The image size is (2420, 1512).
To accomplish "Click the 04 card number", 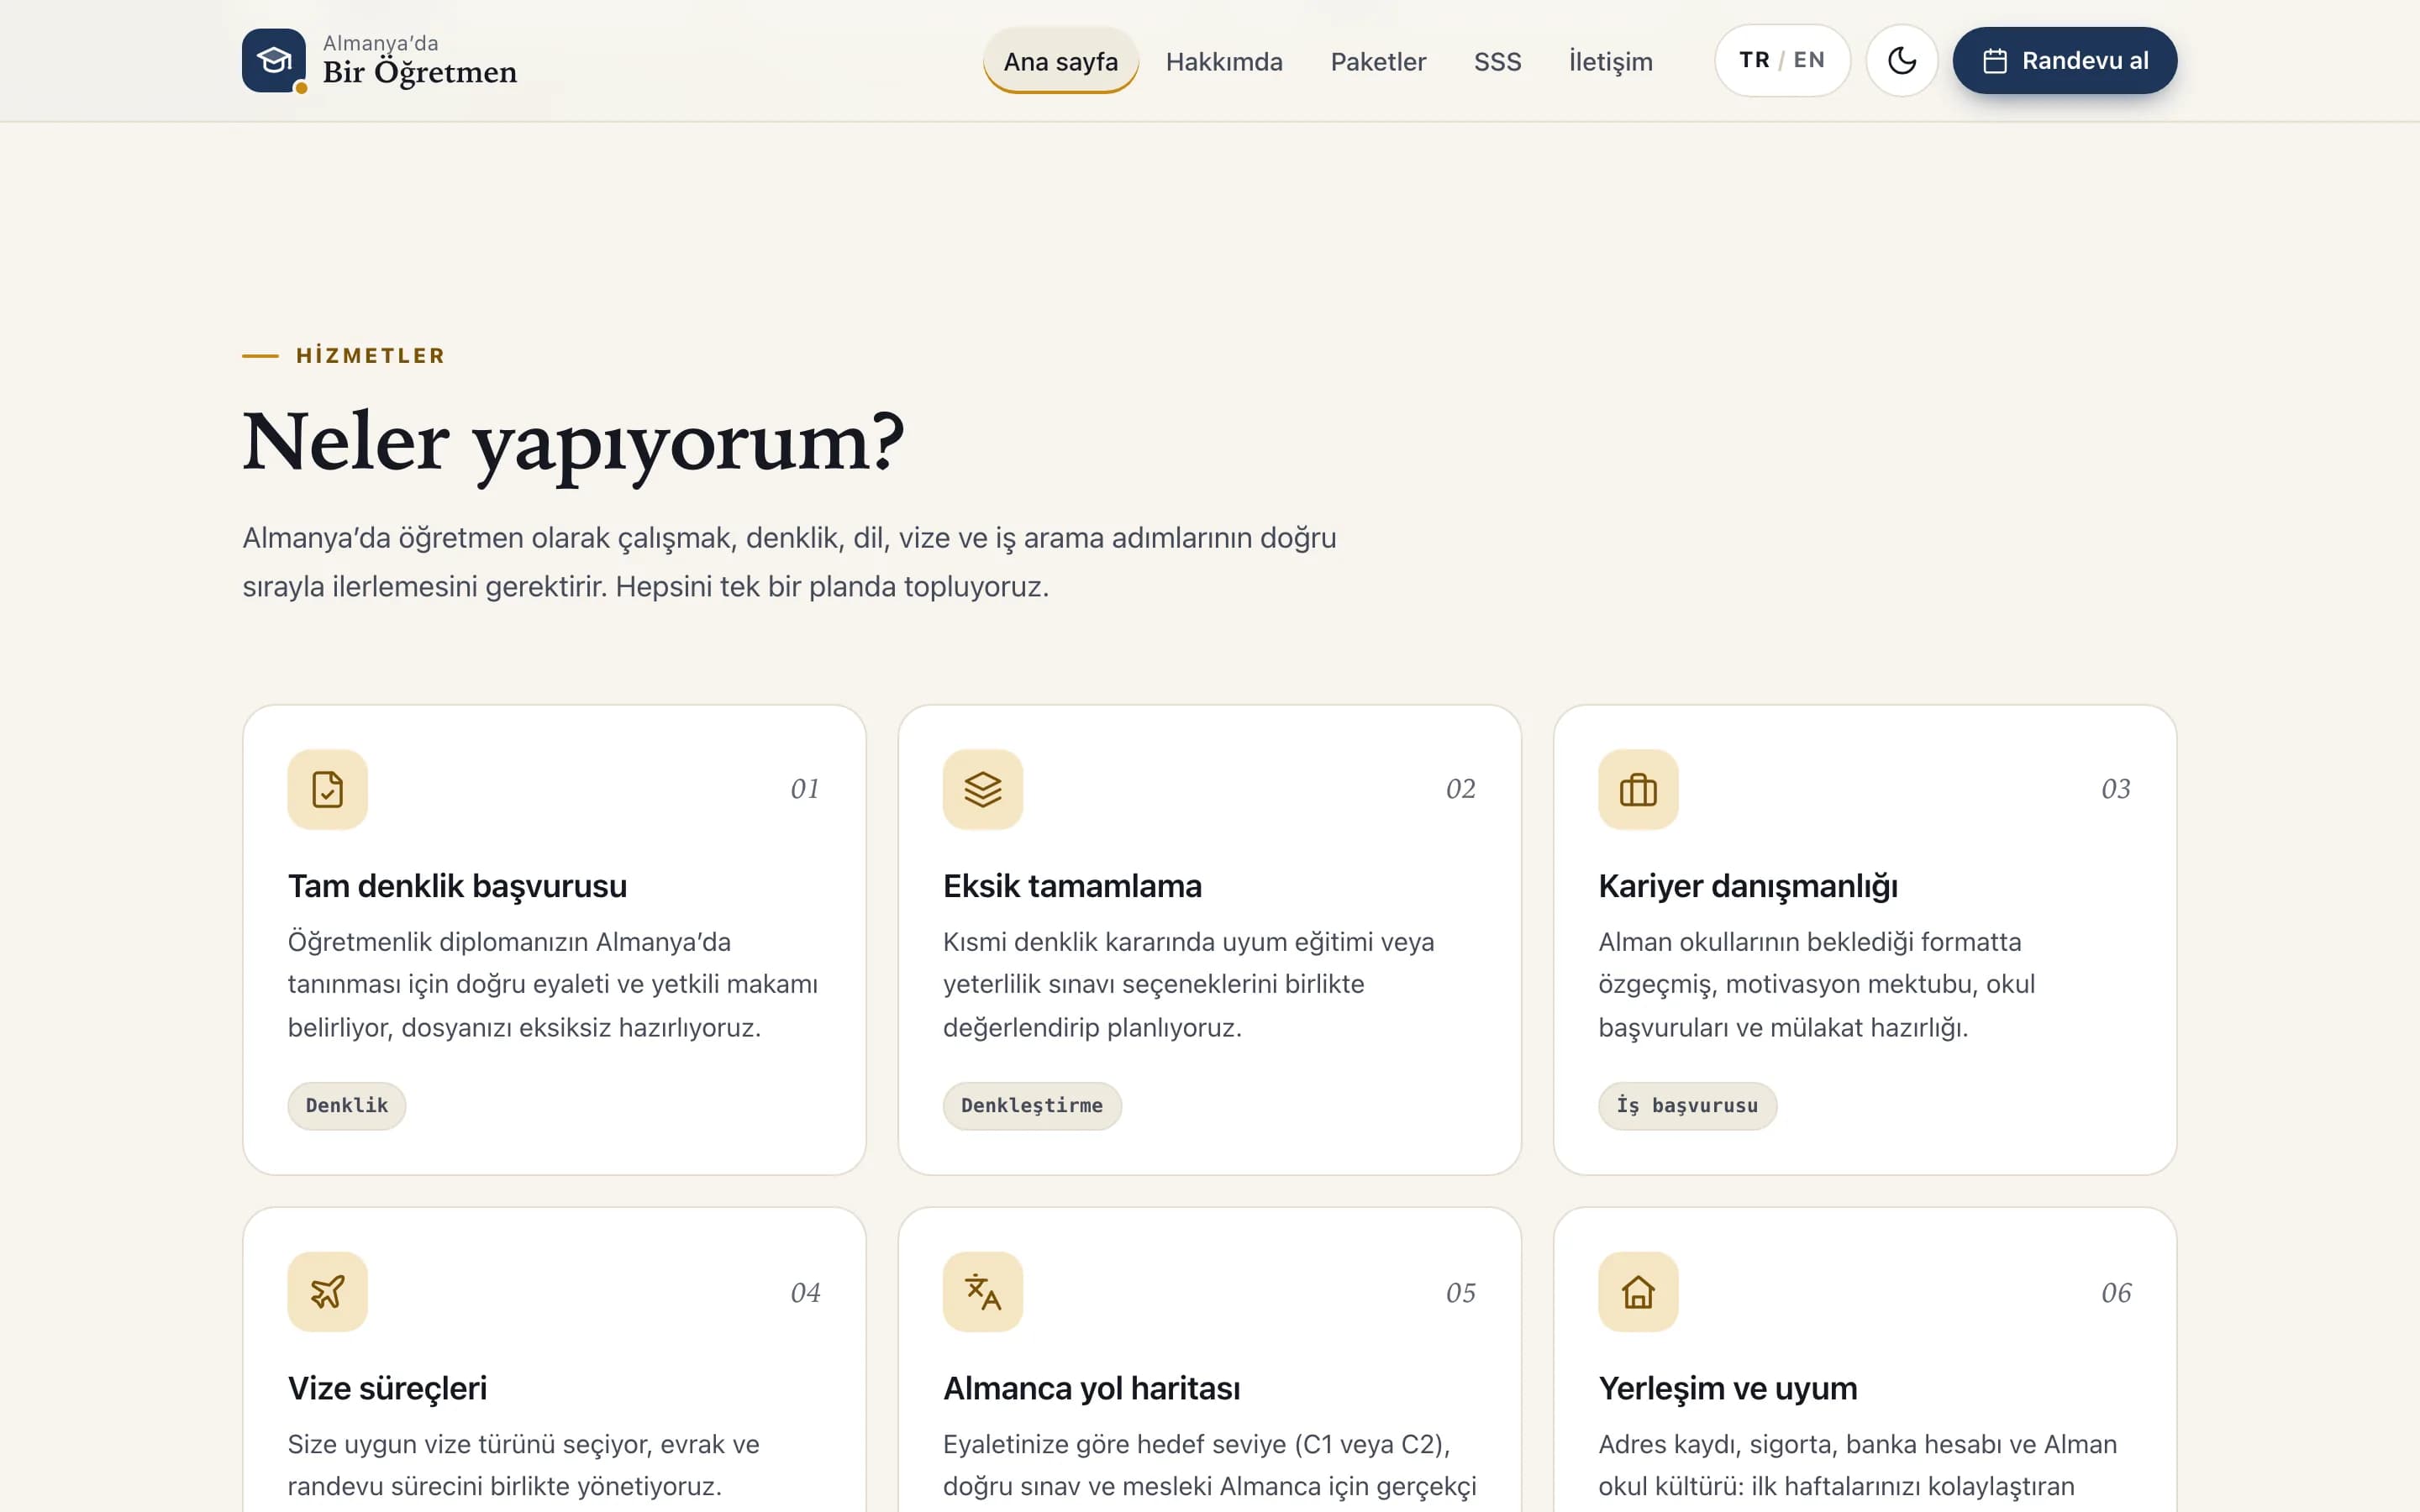I will [805, 1293].
